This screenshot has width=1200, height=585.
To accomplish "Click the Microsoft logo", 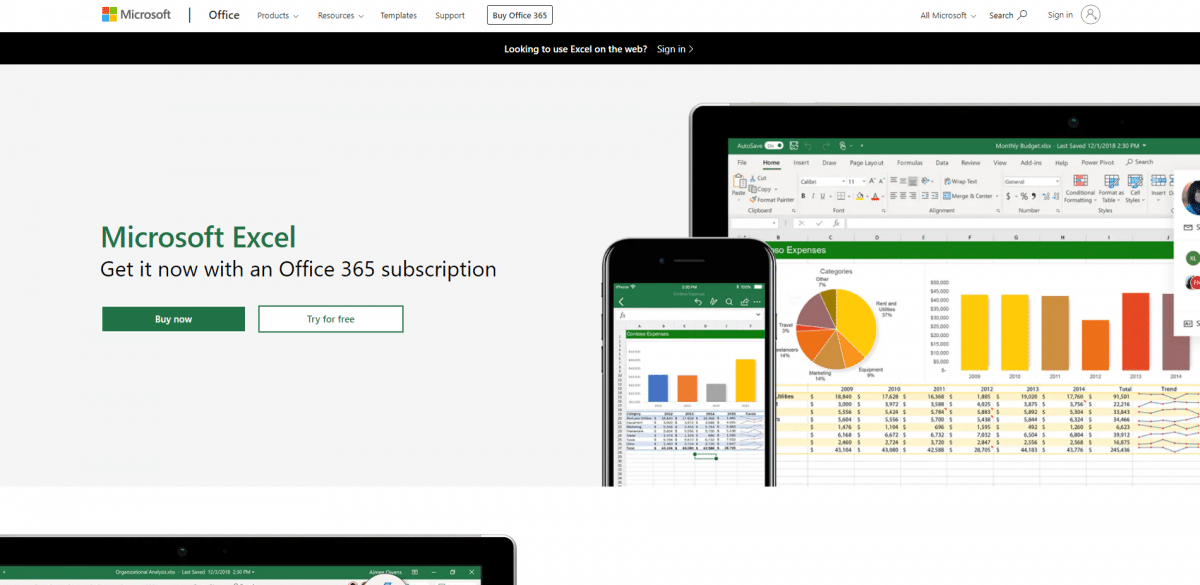I will click(136, 14).
